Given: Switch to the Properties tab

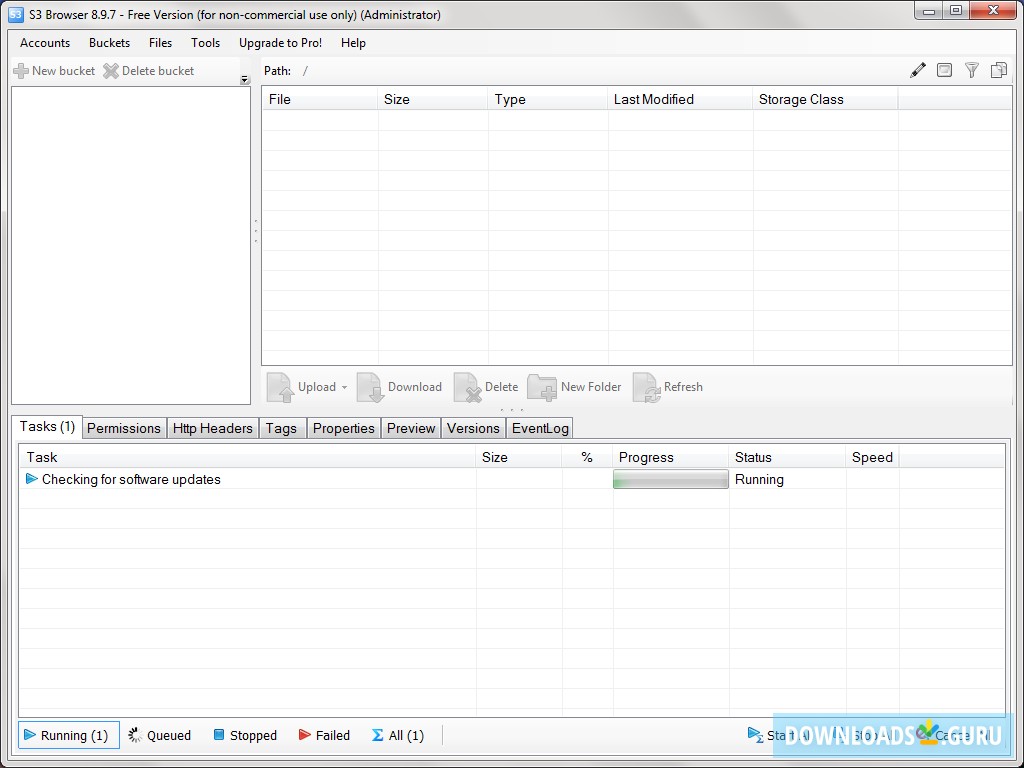Looking at the screenshot, I should [344, 428].
